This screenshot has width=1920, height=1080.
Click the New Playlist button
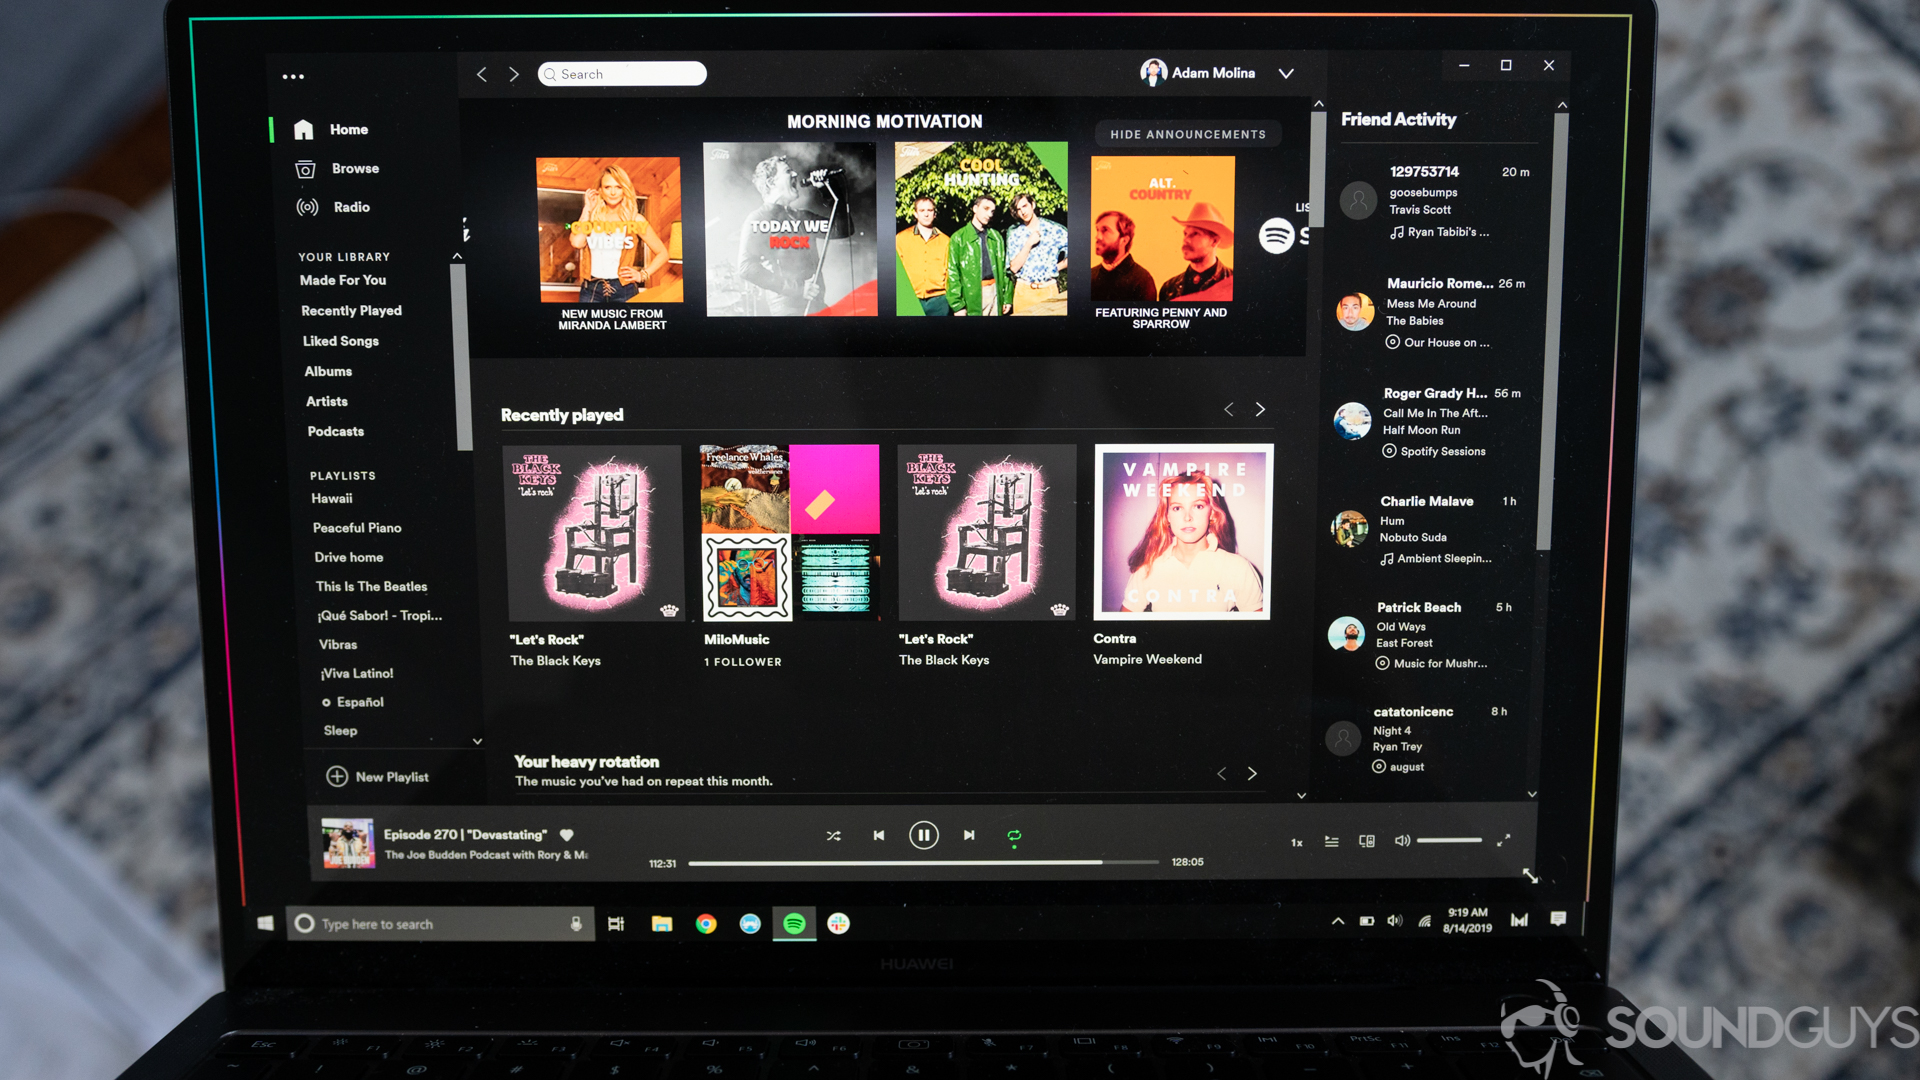381,777
